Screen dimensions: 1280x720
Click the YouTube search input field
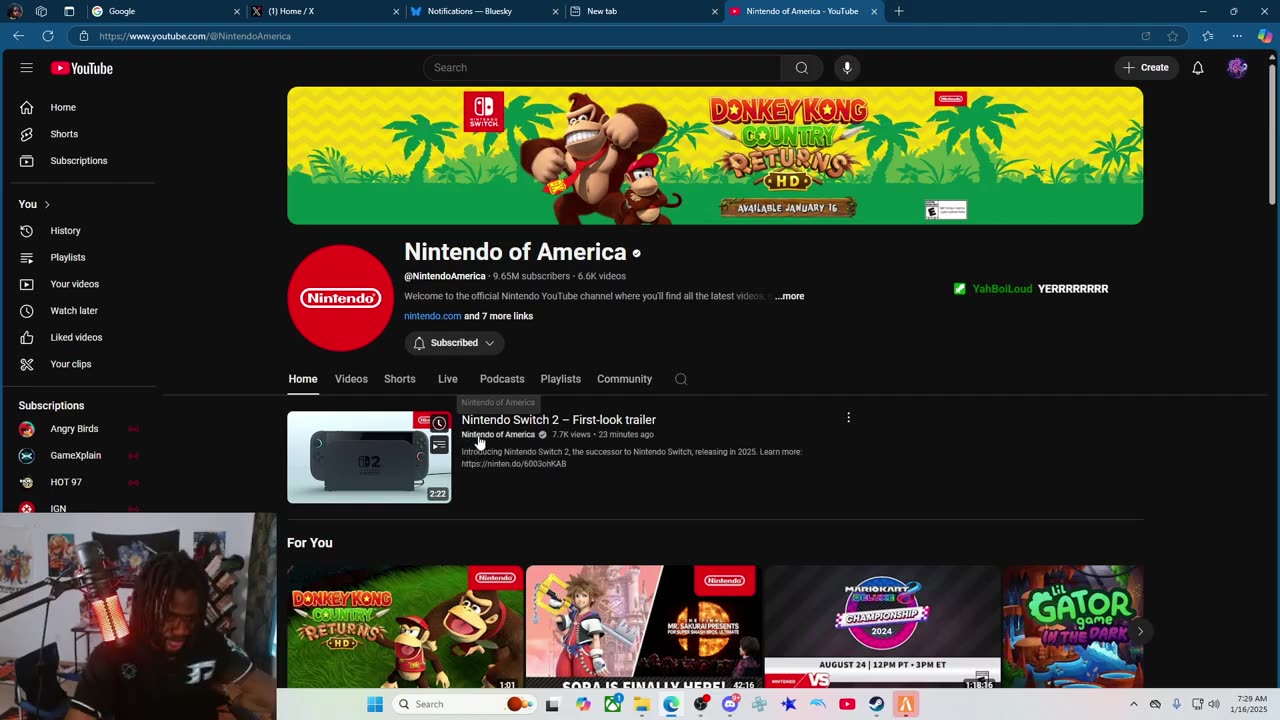(602, 68)
